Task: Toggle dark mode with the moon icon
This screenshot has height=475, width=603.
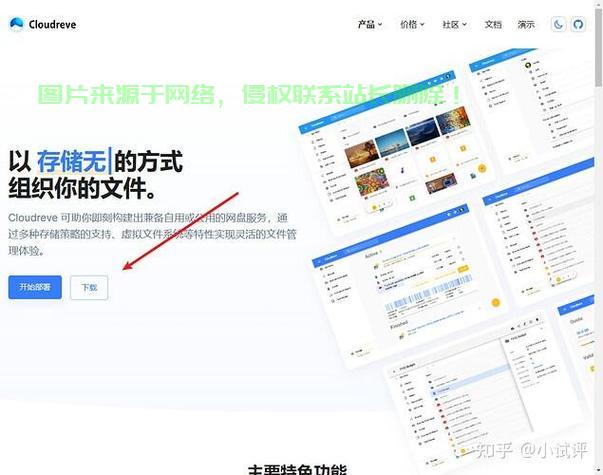Action: [x=559, y=24]
